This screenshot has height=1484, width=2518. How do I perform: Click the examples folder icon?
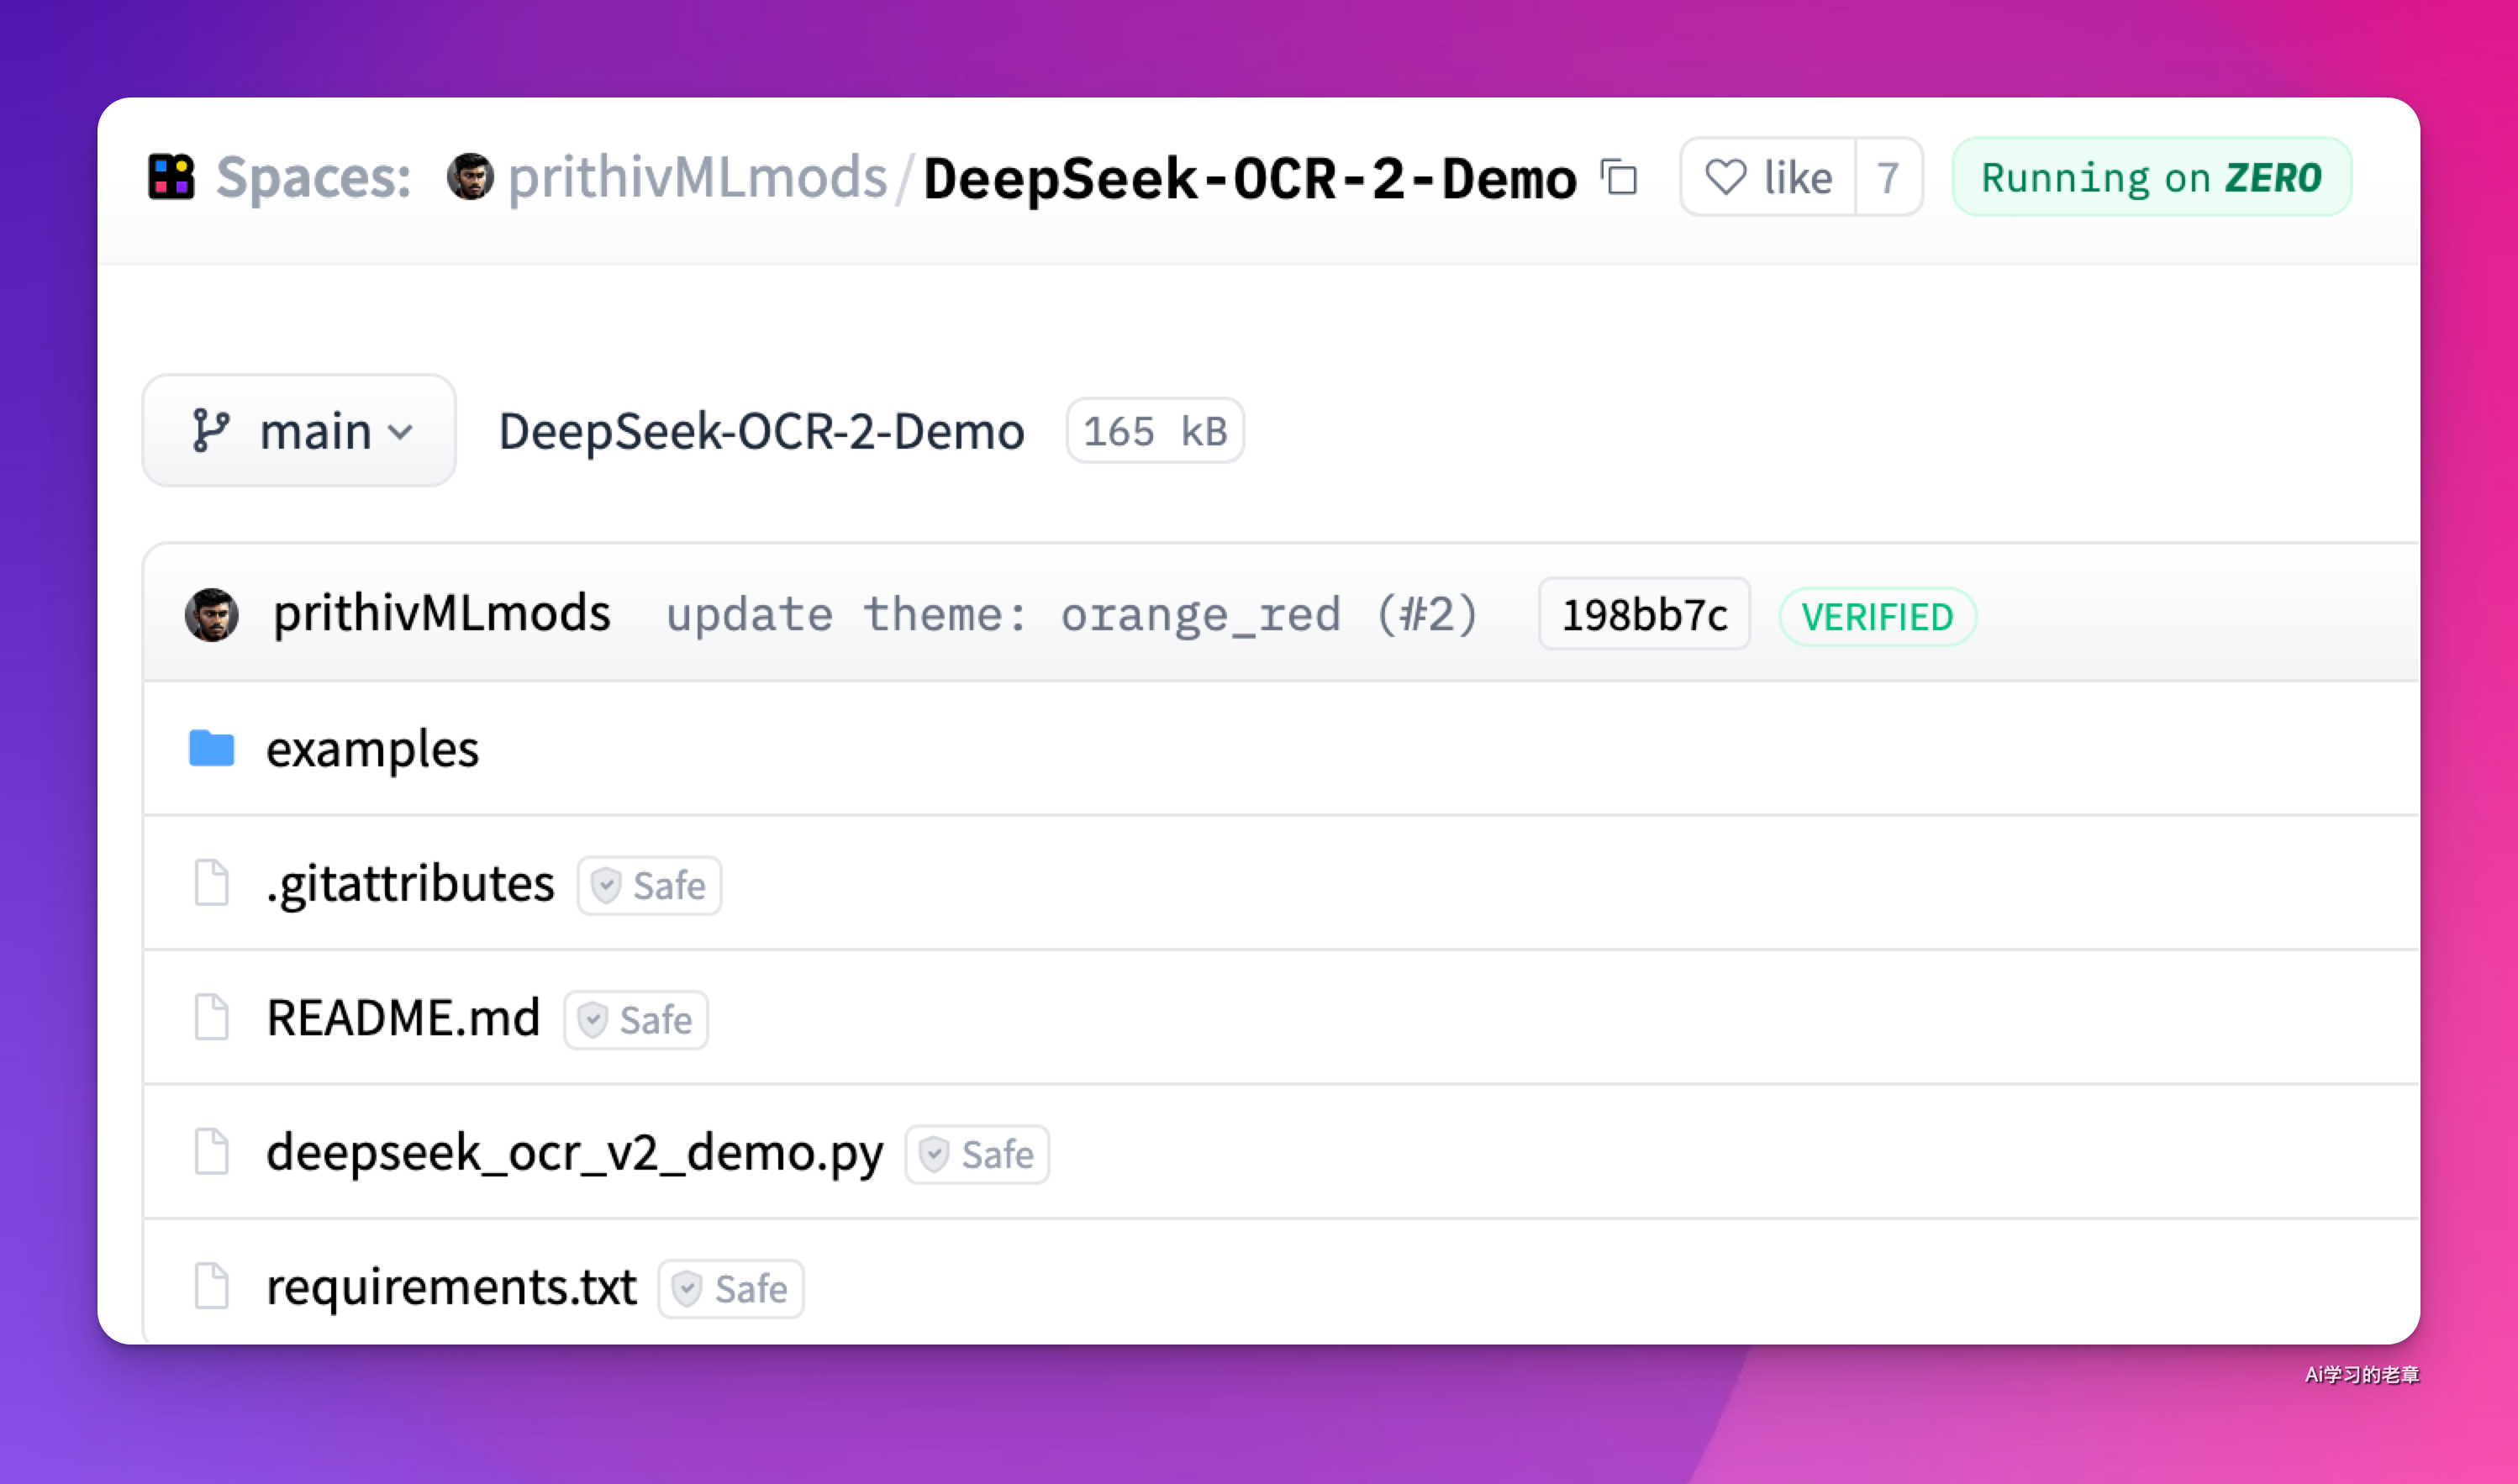tap(211, 748)
